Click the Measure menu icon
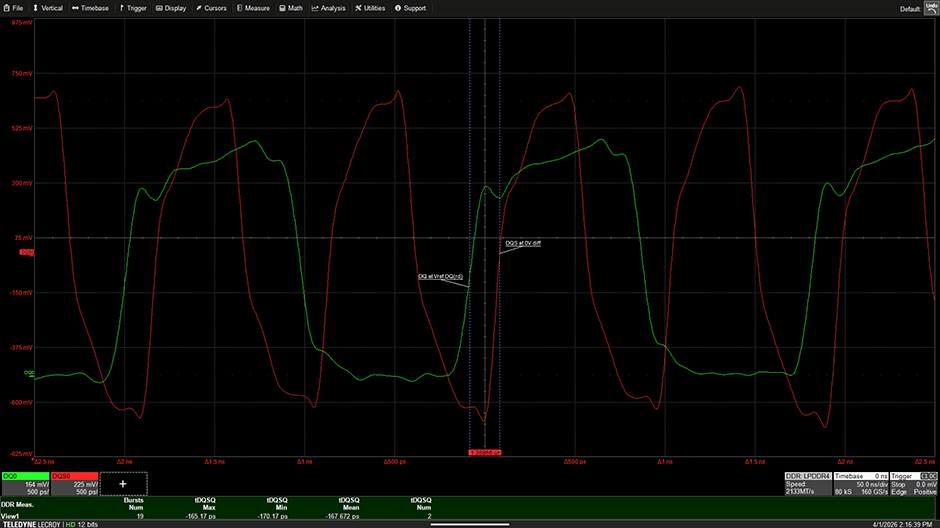This screenshot has height=528, width=940. [239, 8]
